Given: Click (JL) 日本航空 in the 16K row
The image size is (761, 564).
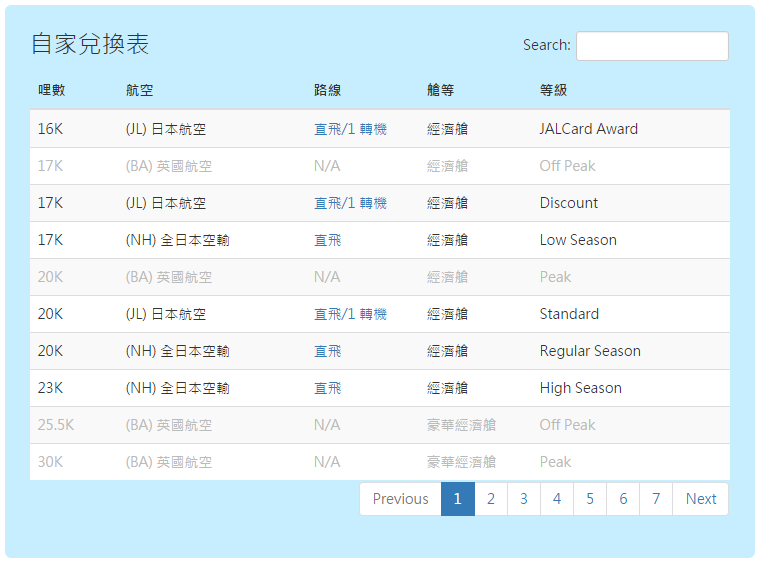Looking at the screenshot, I should [x=165, y=129].
